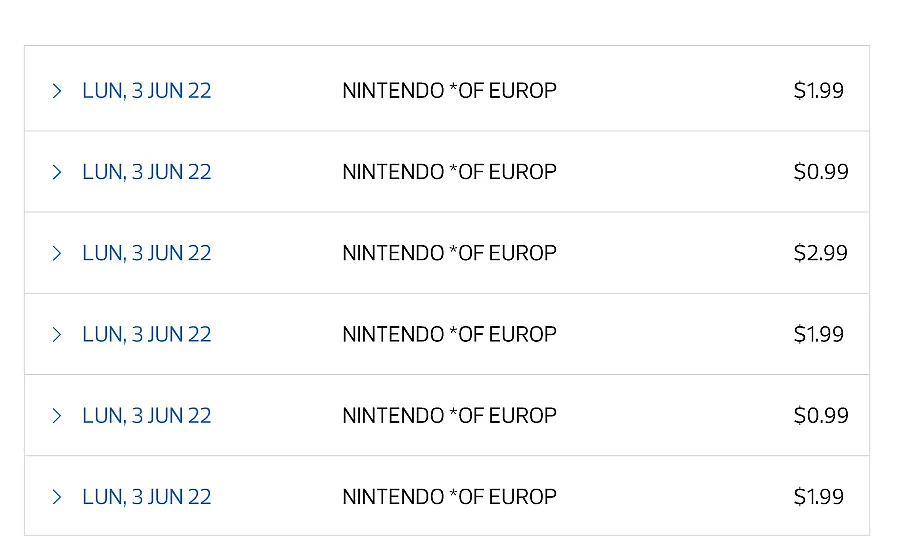Screen dimensions: 900x558
Task: Select the first NINTENDO *OF EUROP merchant name
Action: pyautogui.click(x=449, y=91)
